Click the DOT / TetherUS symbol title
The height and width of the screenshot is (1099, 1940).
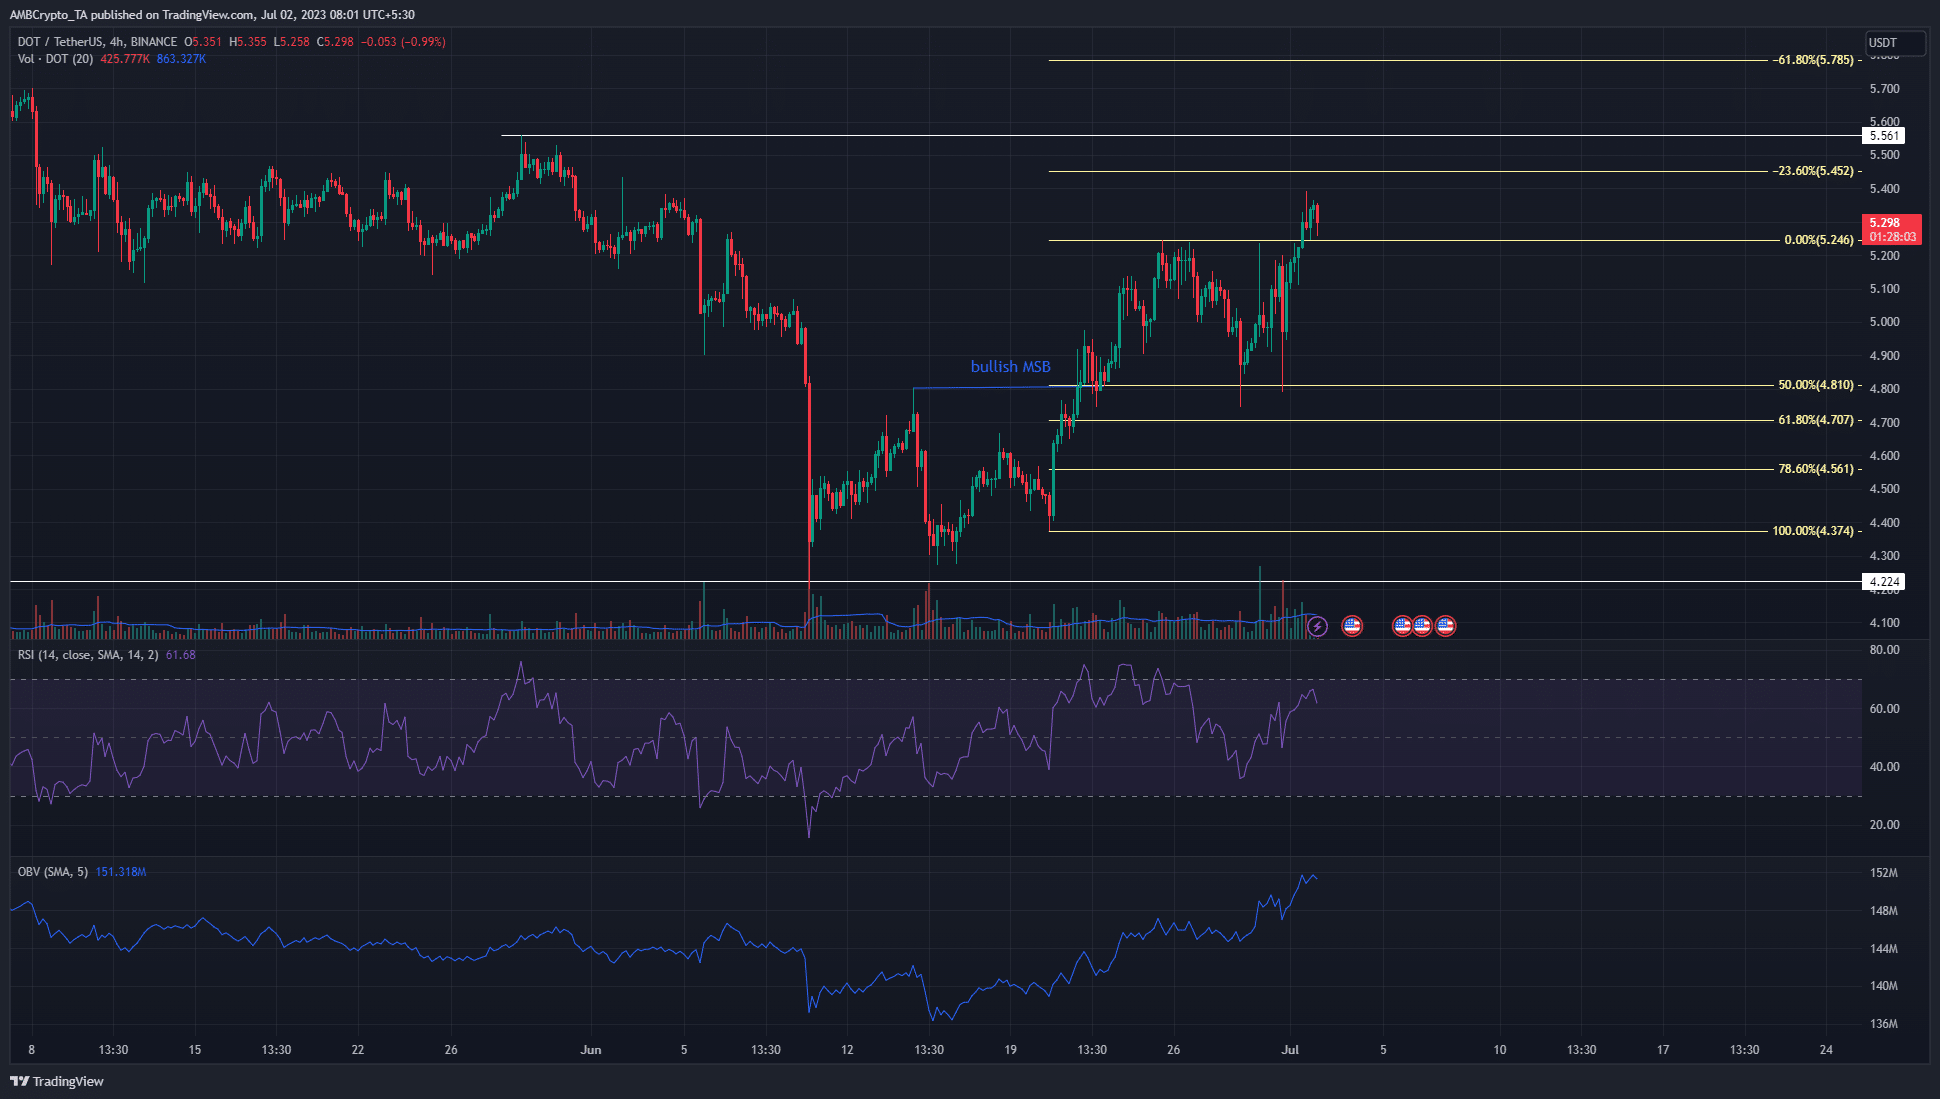click(60, 42)
